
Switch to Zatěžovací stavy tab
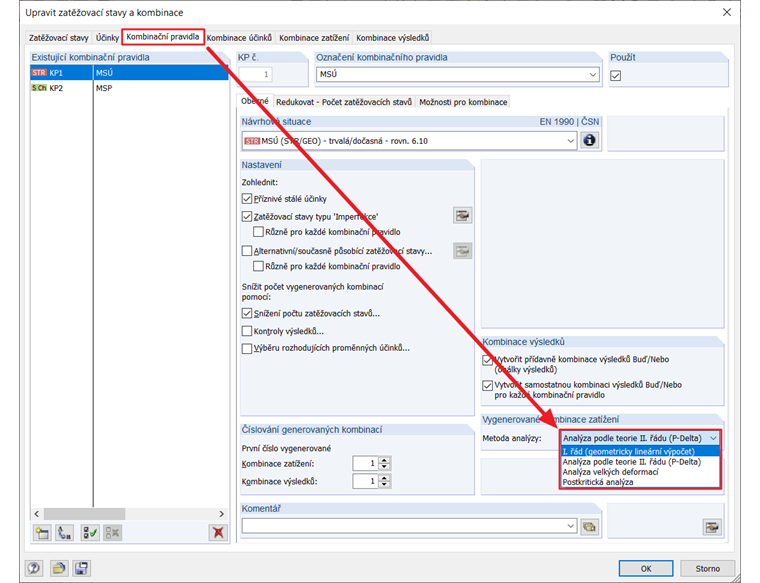coord(59,38)
